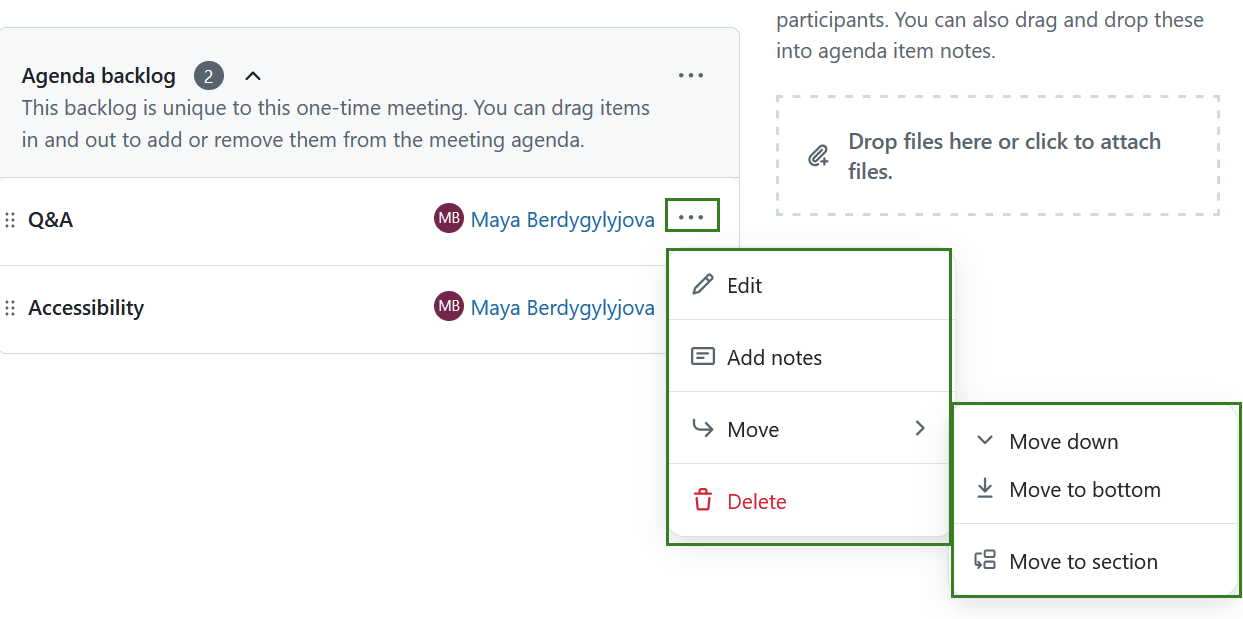Select Edit from the context menu
This screenshot has width=1243, height=619.
coord(744,285)
